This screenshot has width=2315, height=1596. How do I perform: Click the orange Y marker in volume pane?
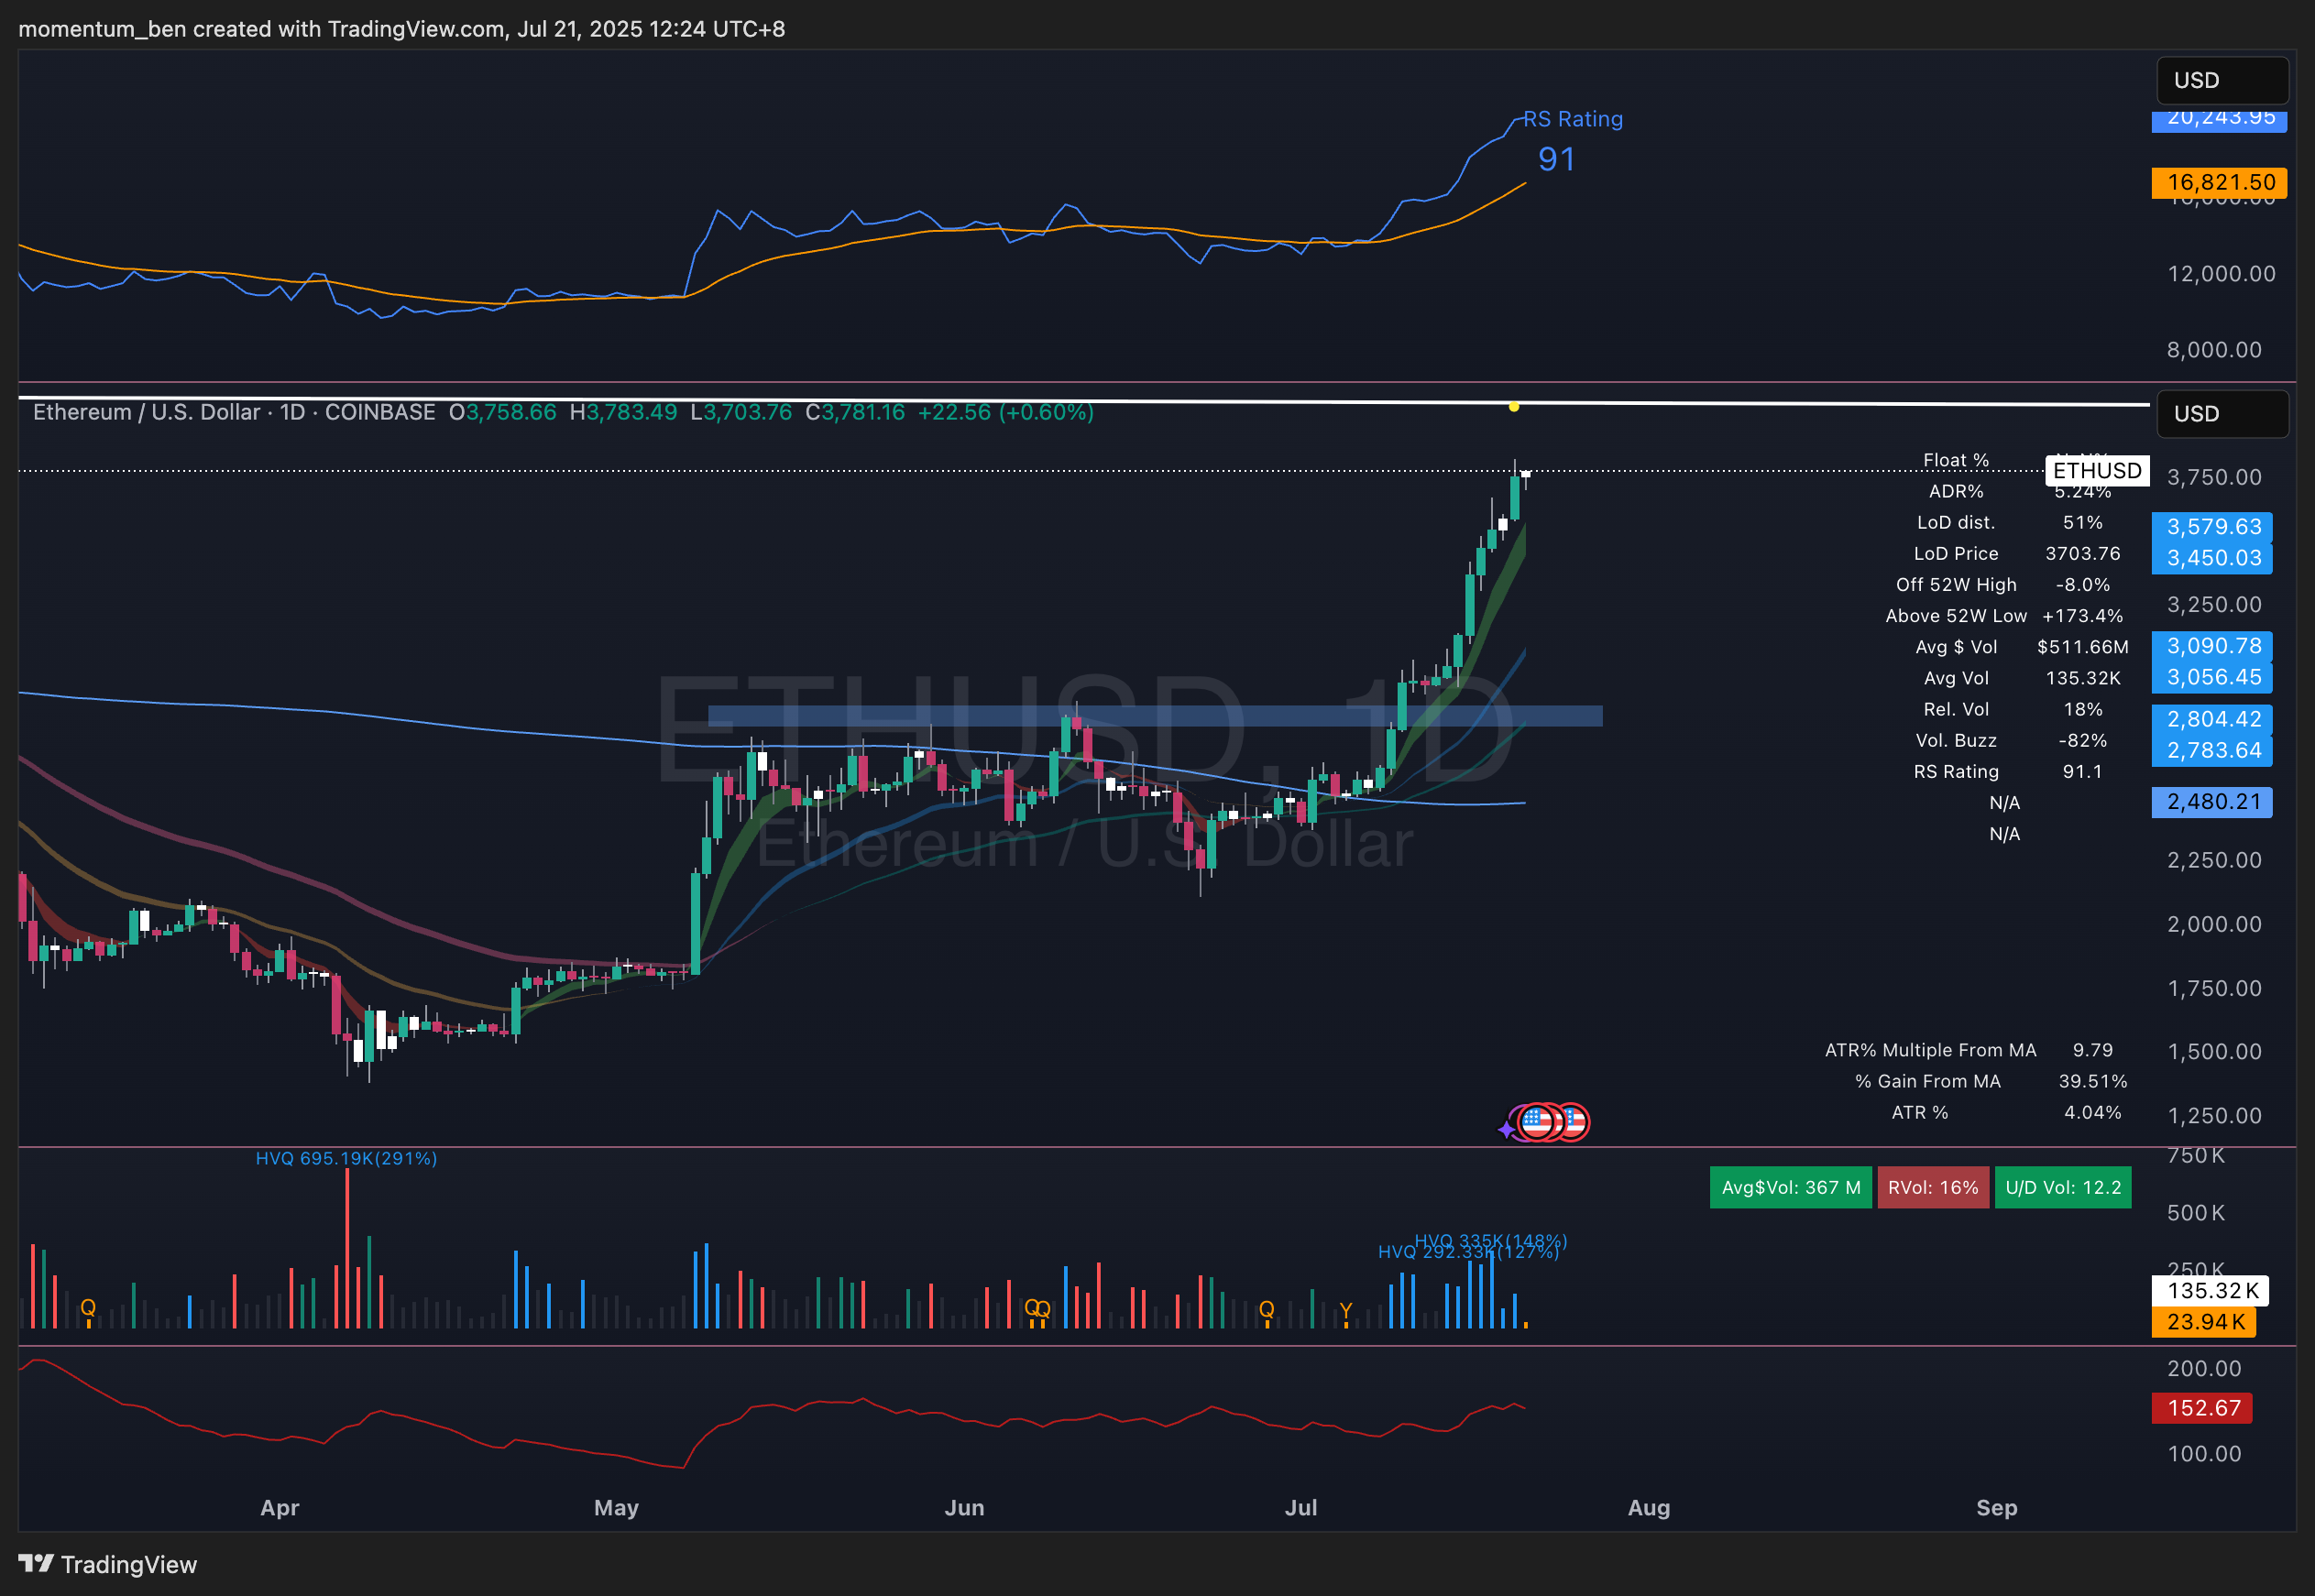pos(1346,1311)
